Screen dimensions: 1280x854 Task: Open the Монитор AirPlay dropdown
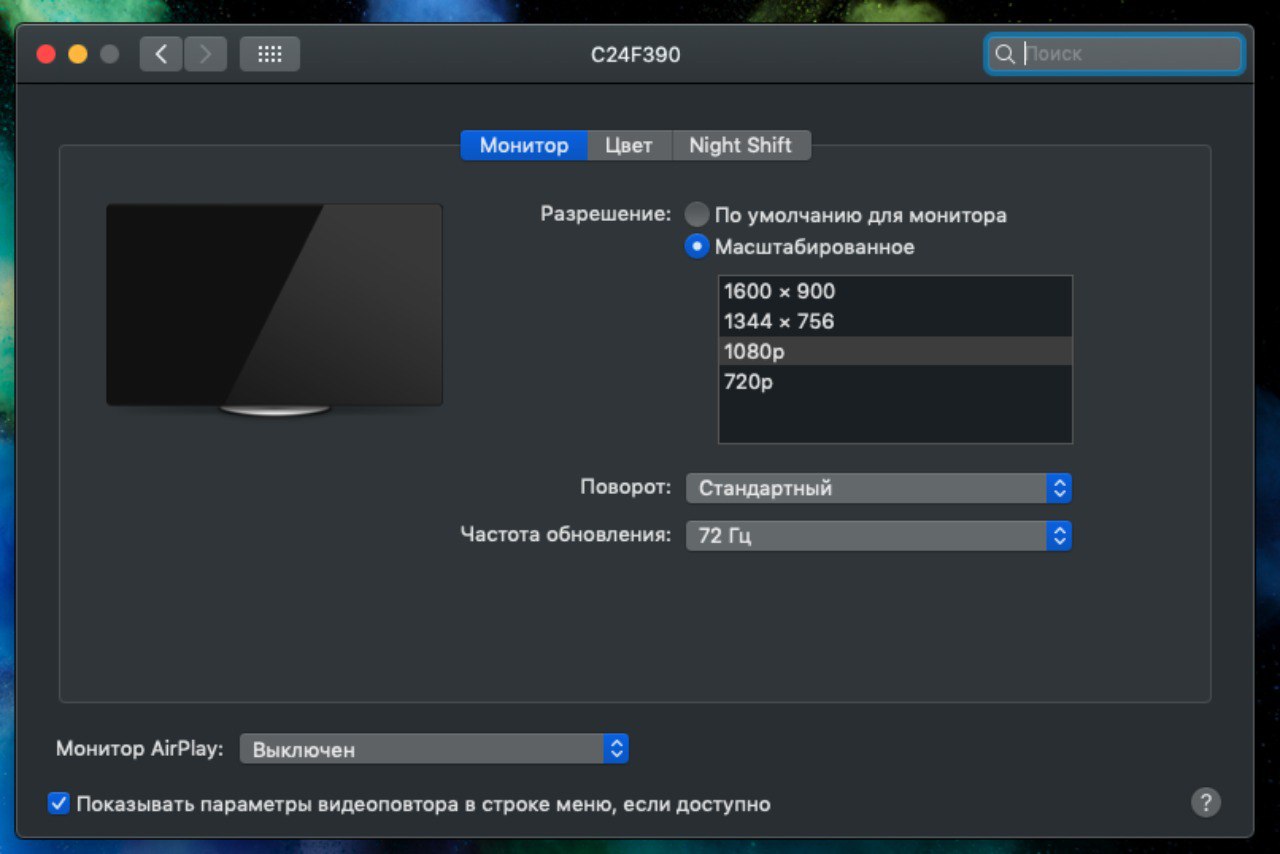(x=434, y=748)
